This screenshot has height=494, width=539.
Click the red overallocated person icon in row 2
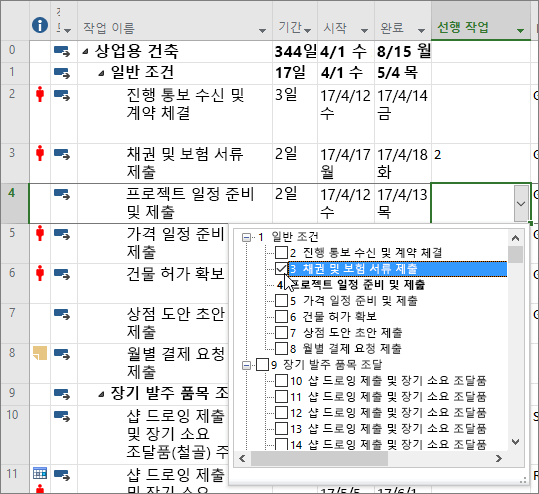(40, 94)
